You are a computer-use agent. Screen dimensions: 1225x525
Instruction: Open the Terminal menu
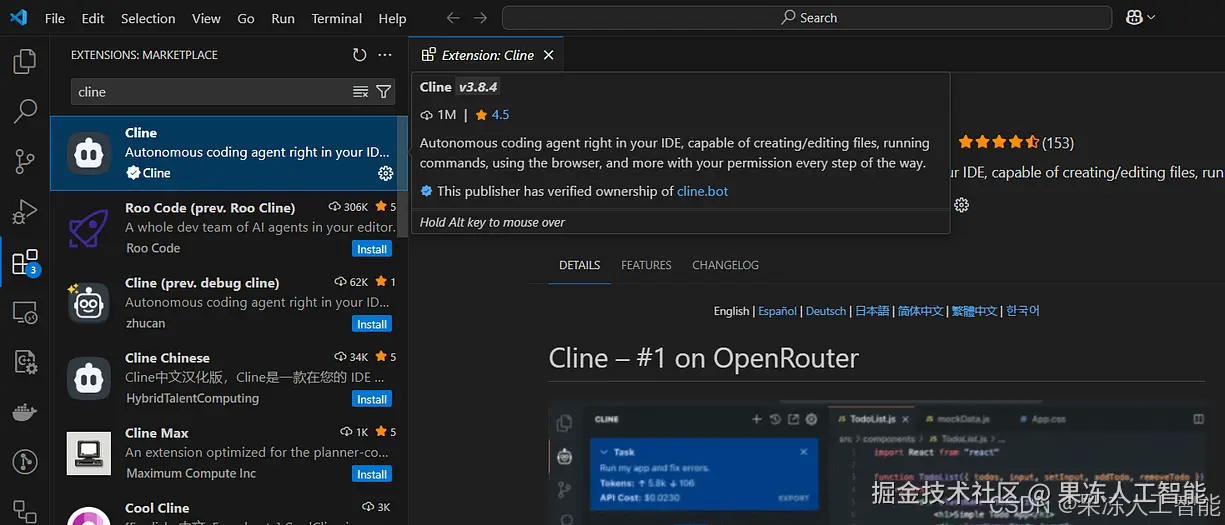click(337, 18)
